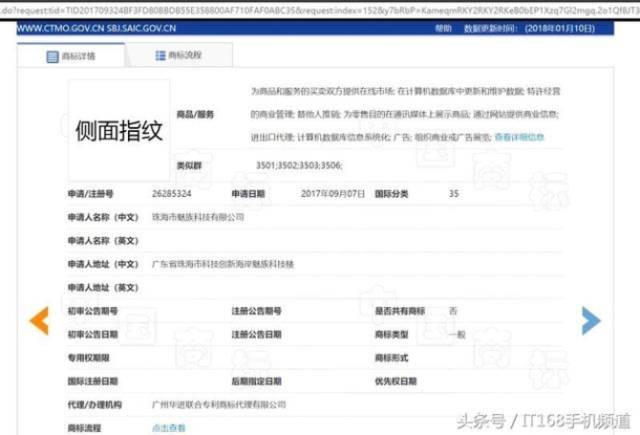
Task: Select agency 广州华进联合专利商标代理有限公司
Action: (x=219, y=404)
